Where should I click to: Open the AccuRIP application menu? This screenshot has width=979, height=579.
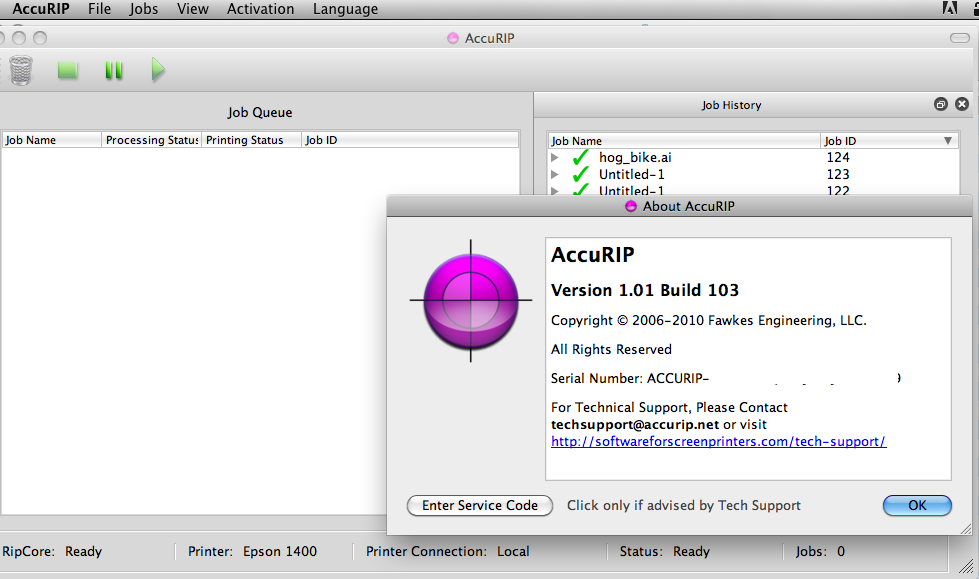(41, 9)
